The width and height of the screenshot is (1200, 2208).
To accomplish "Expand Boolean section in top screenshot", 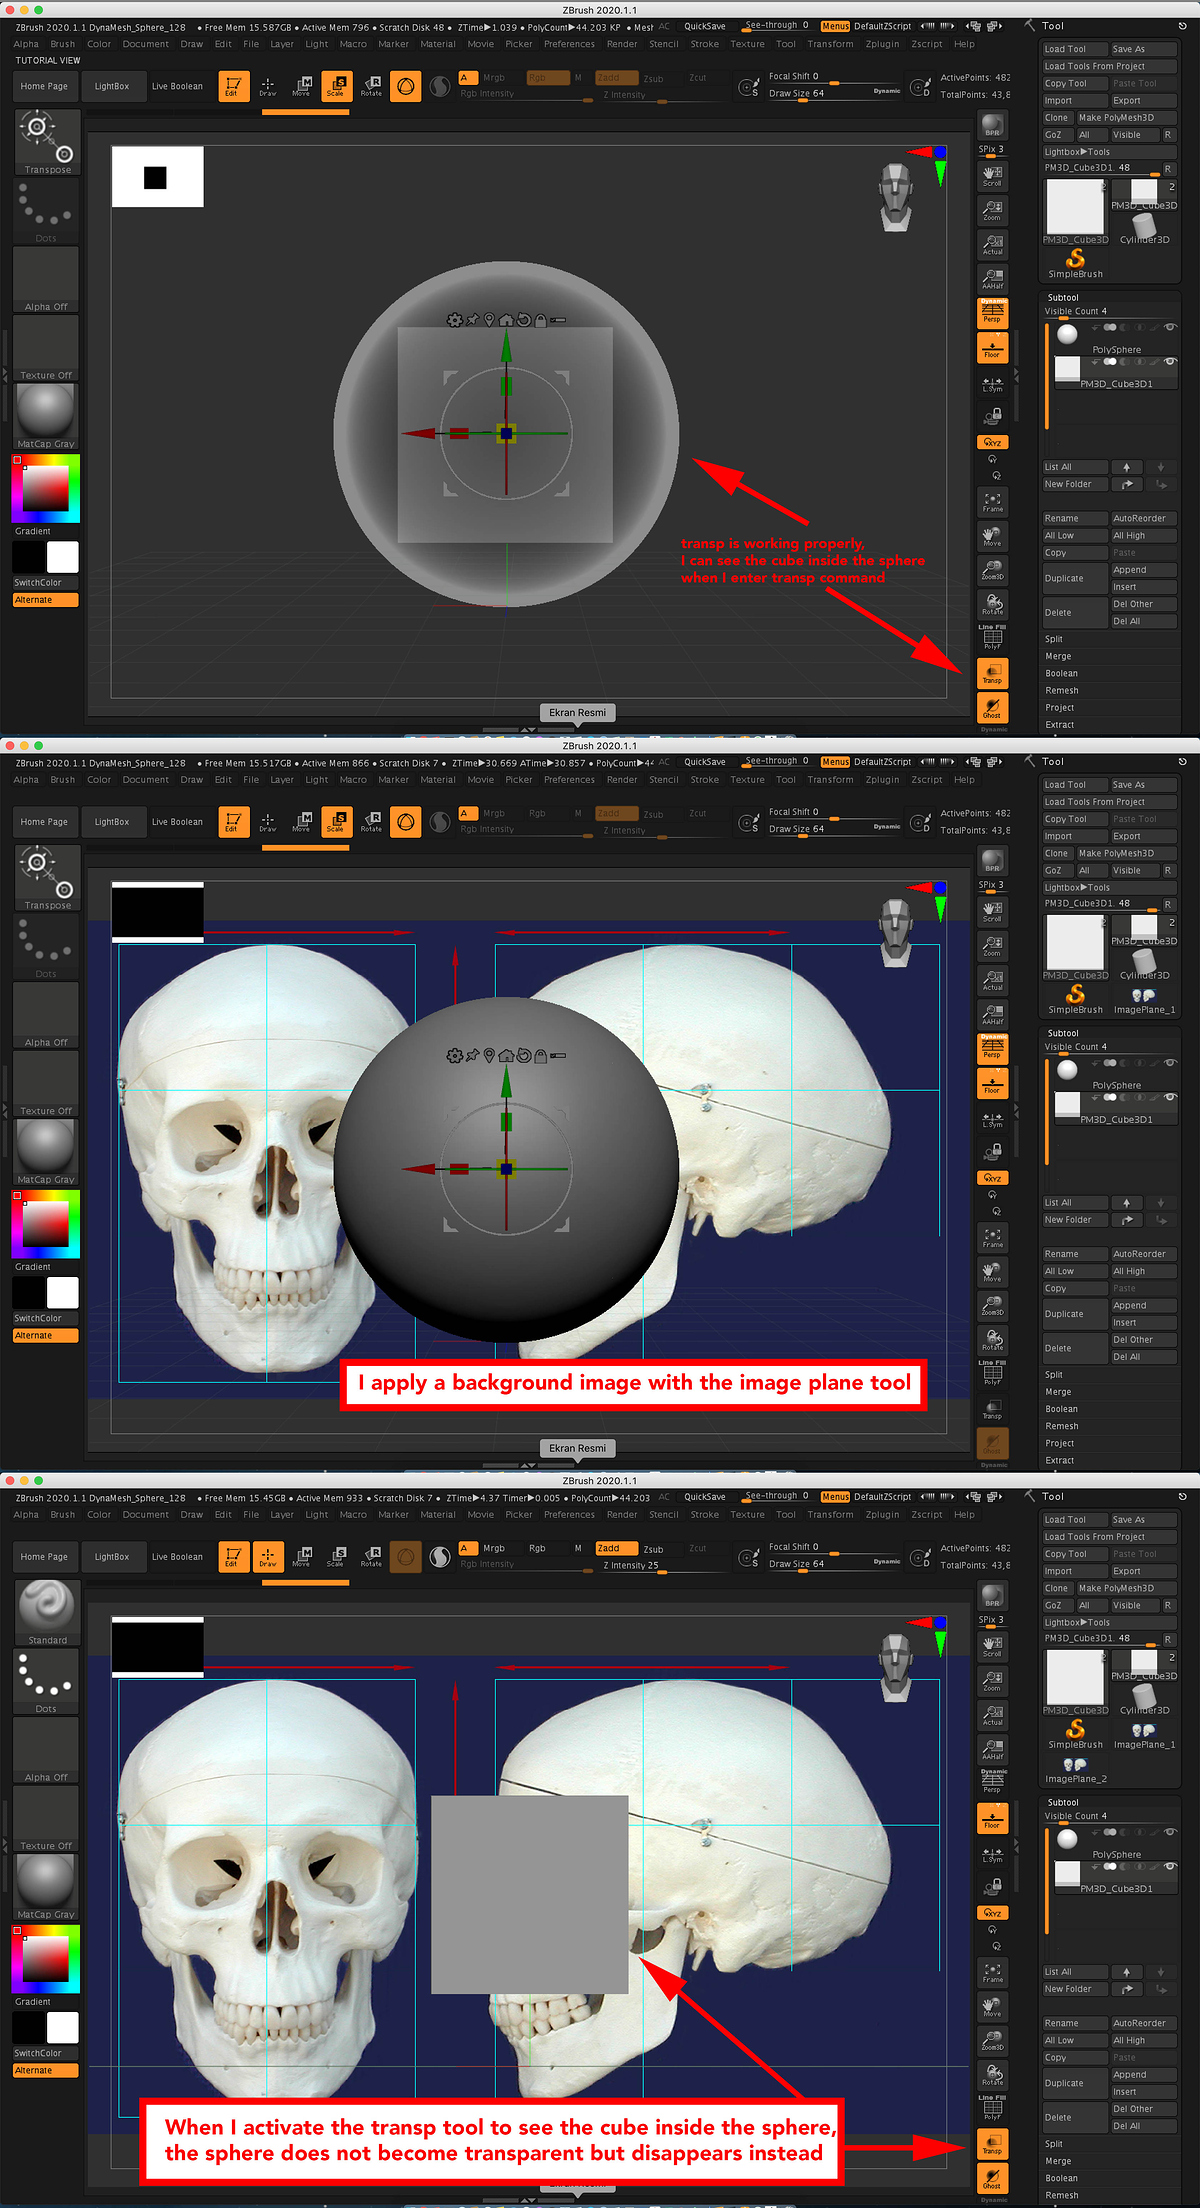I will tap(1062, 673).
